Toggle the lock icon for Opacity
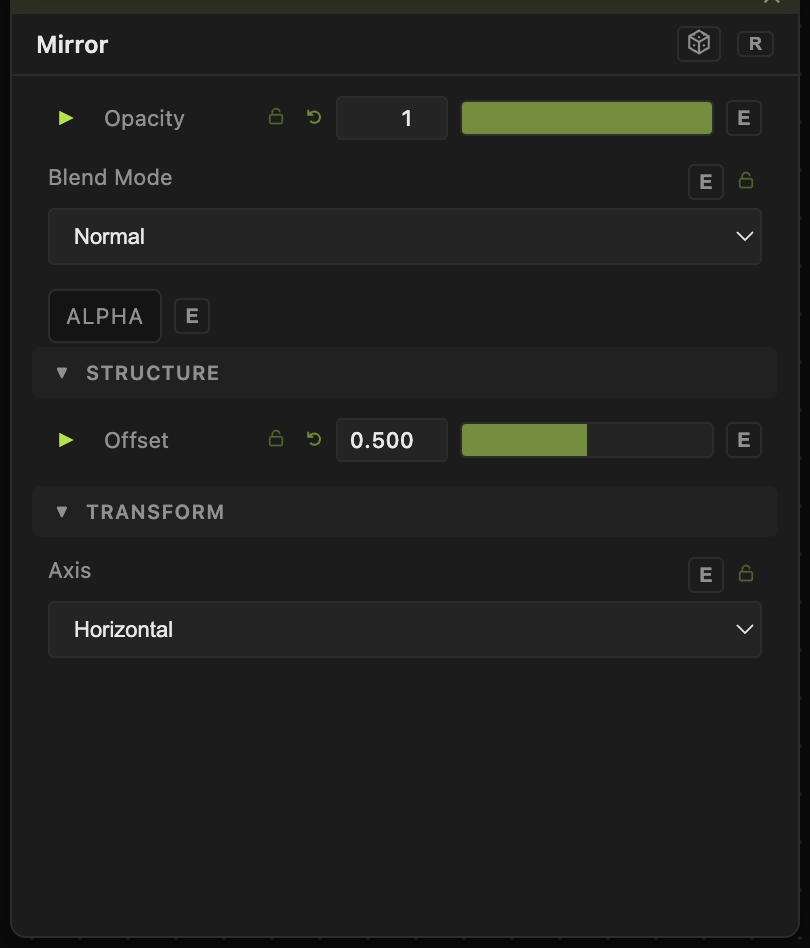This screenshot has height=948, width=810. click(x=276, y=116)
